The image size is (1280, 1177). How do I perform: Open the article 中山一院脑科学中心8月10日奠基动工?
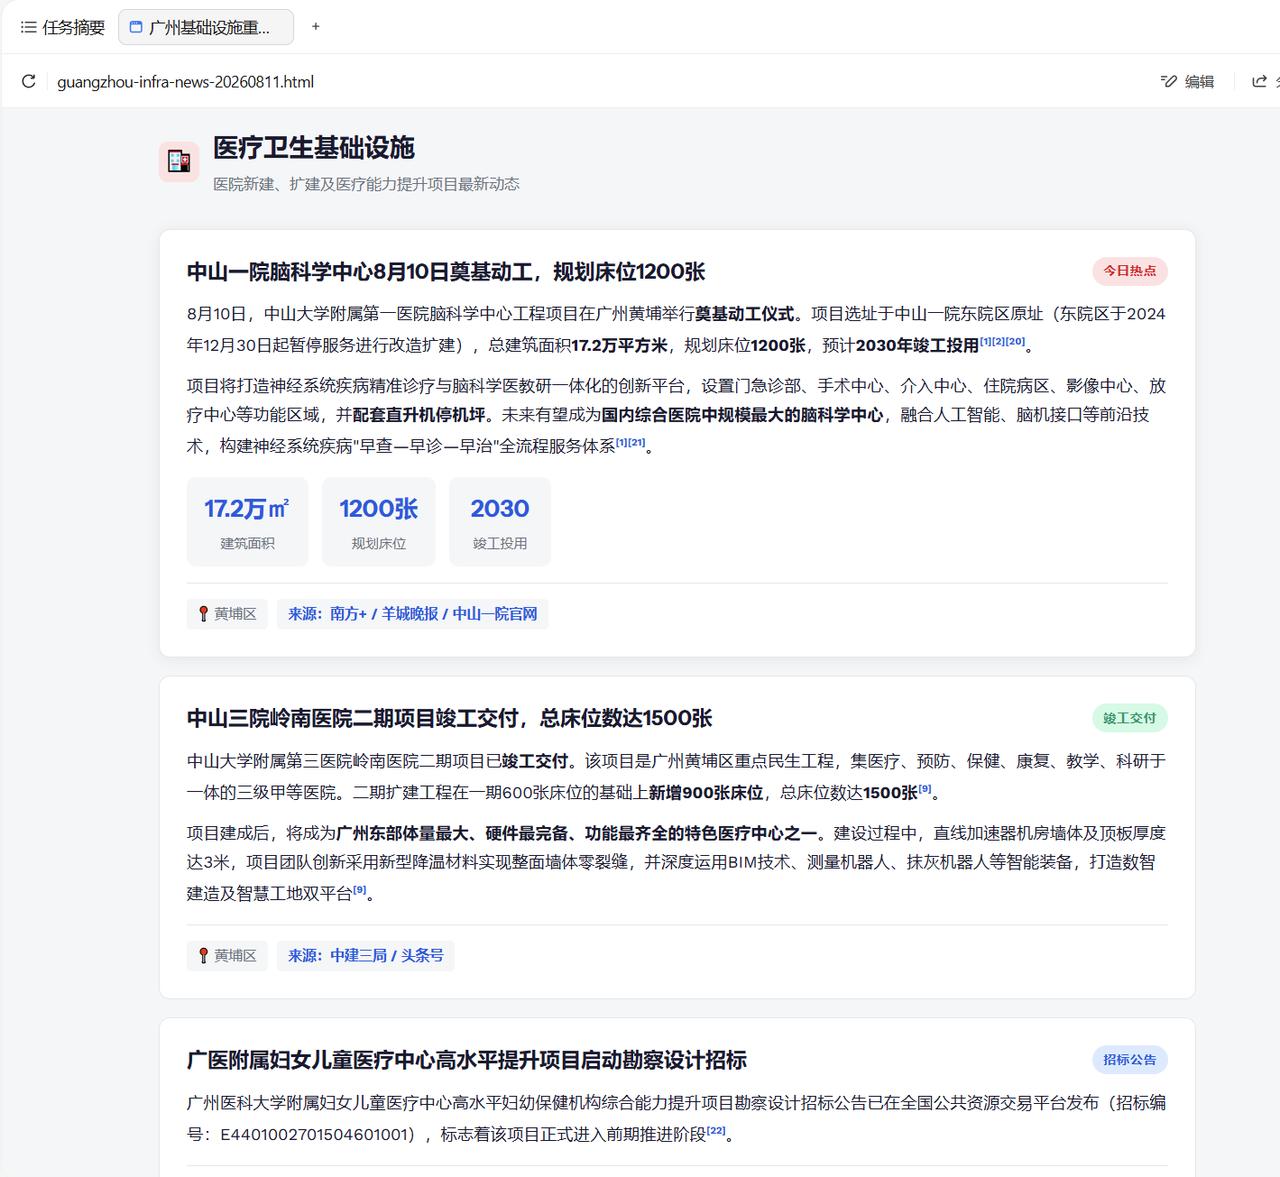point(446,271)
